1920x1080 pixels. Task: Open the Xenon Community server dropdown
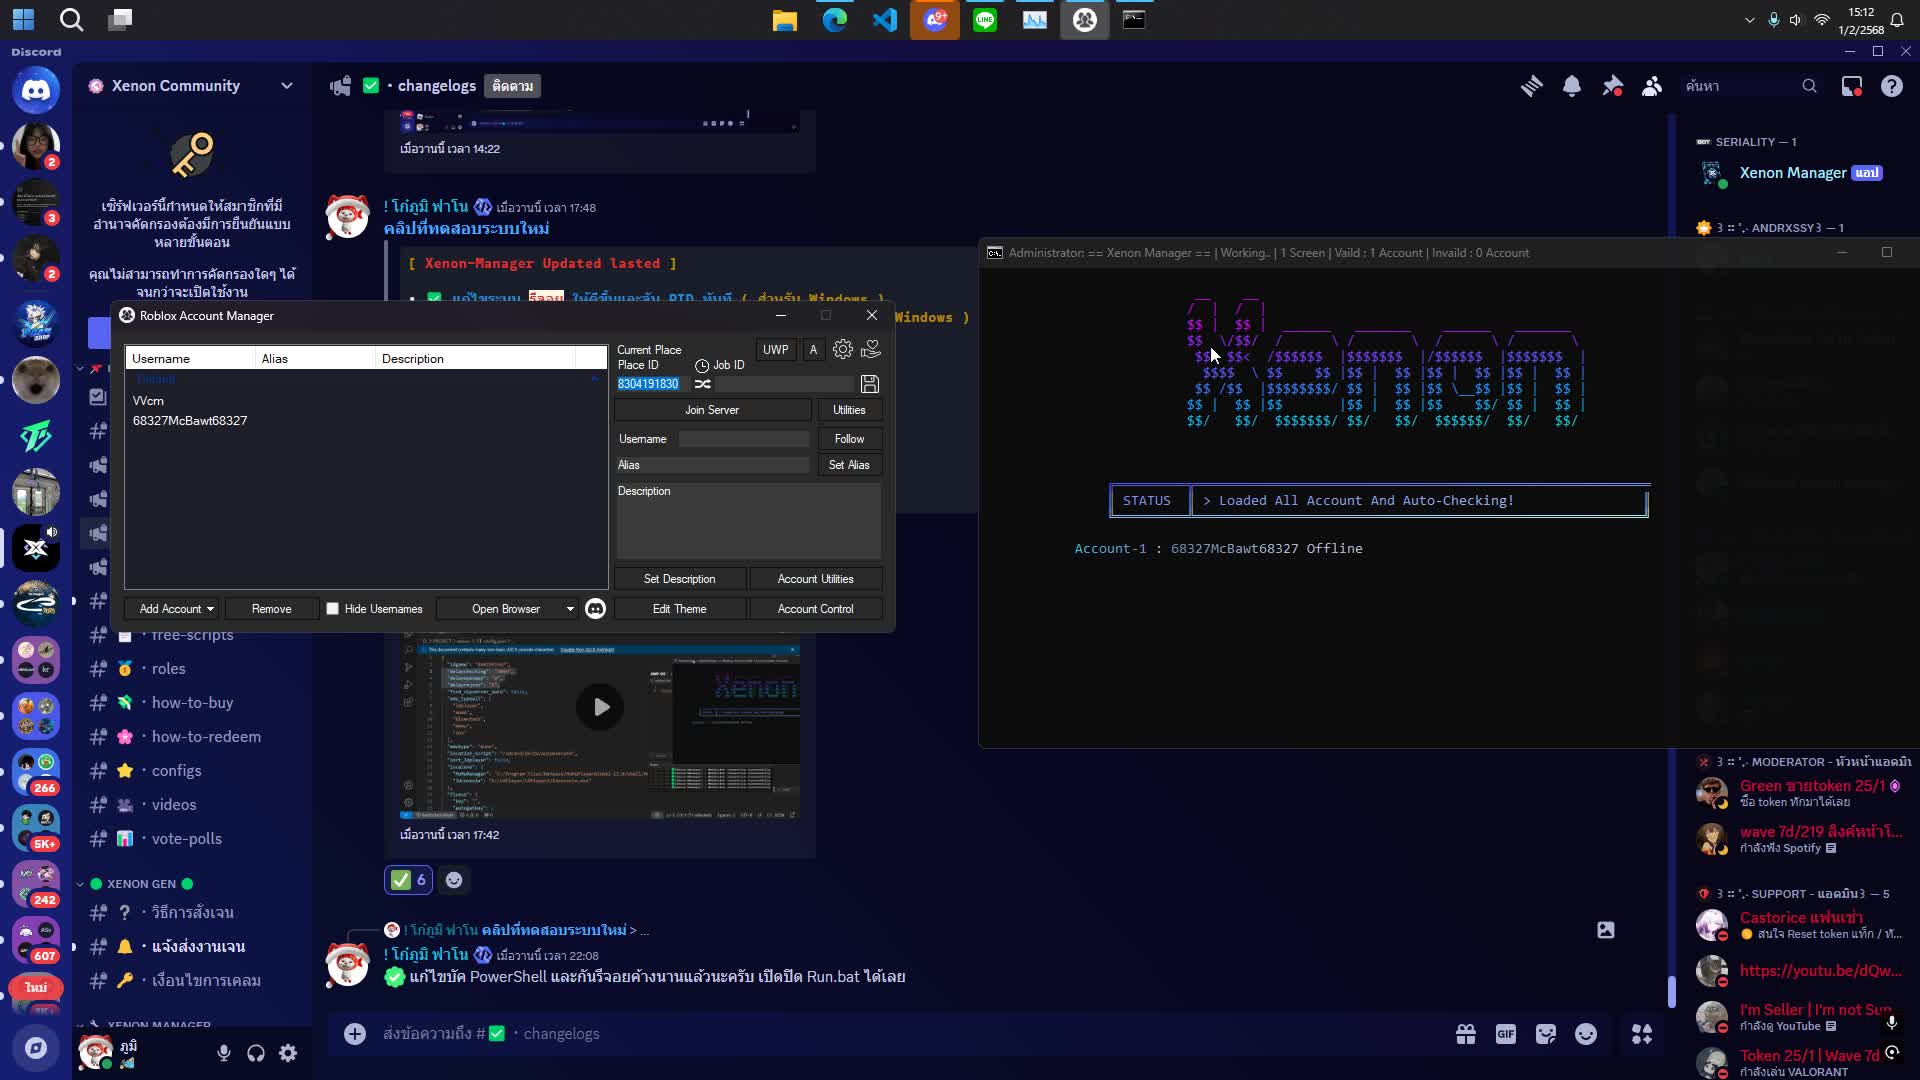[x=288, y=85]
